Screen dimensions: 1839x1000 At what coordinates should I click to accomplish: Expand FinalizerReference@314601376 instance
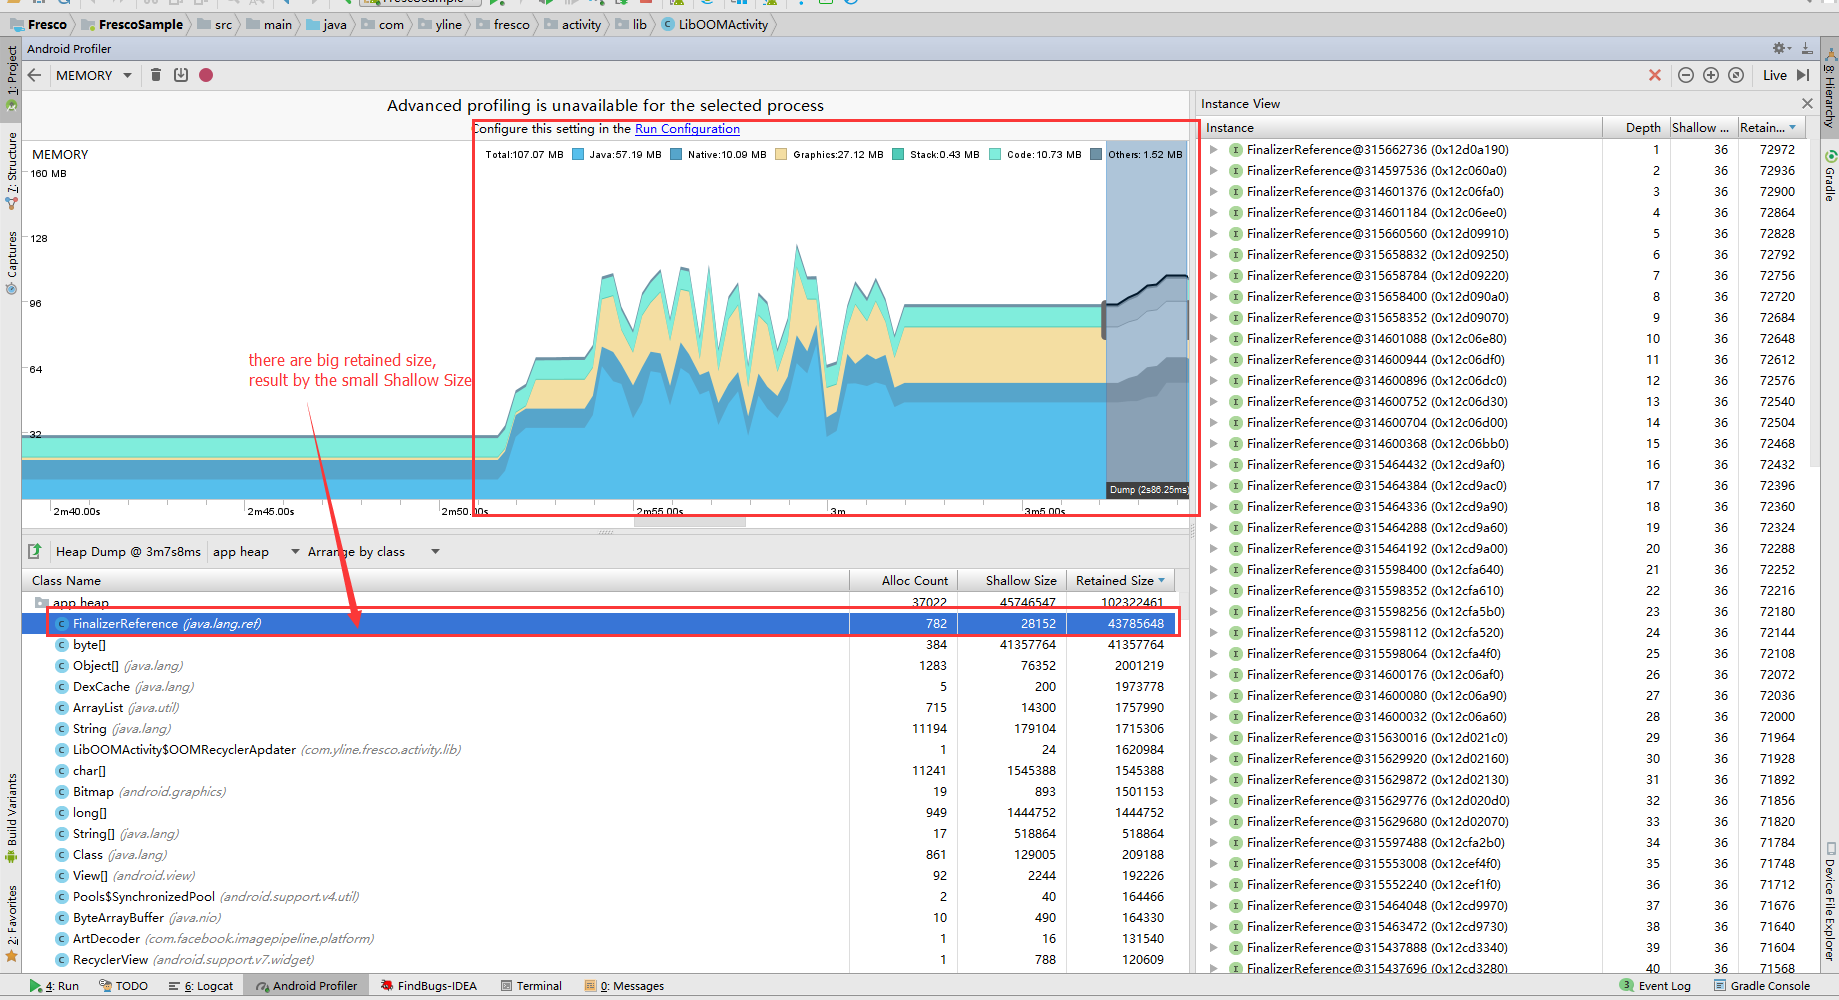pyautogui.click(x=1214, y=192)
